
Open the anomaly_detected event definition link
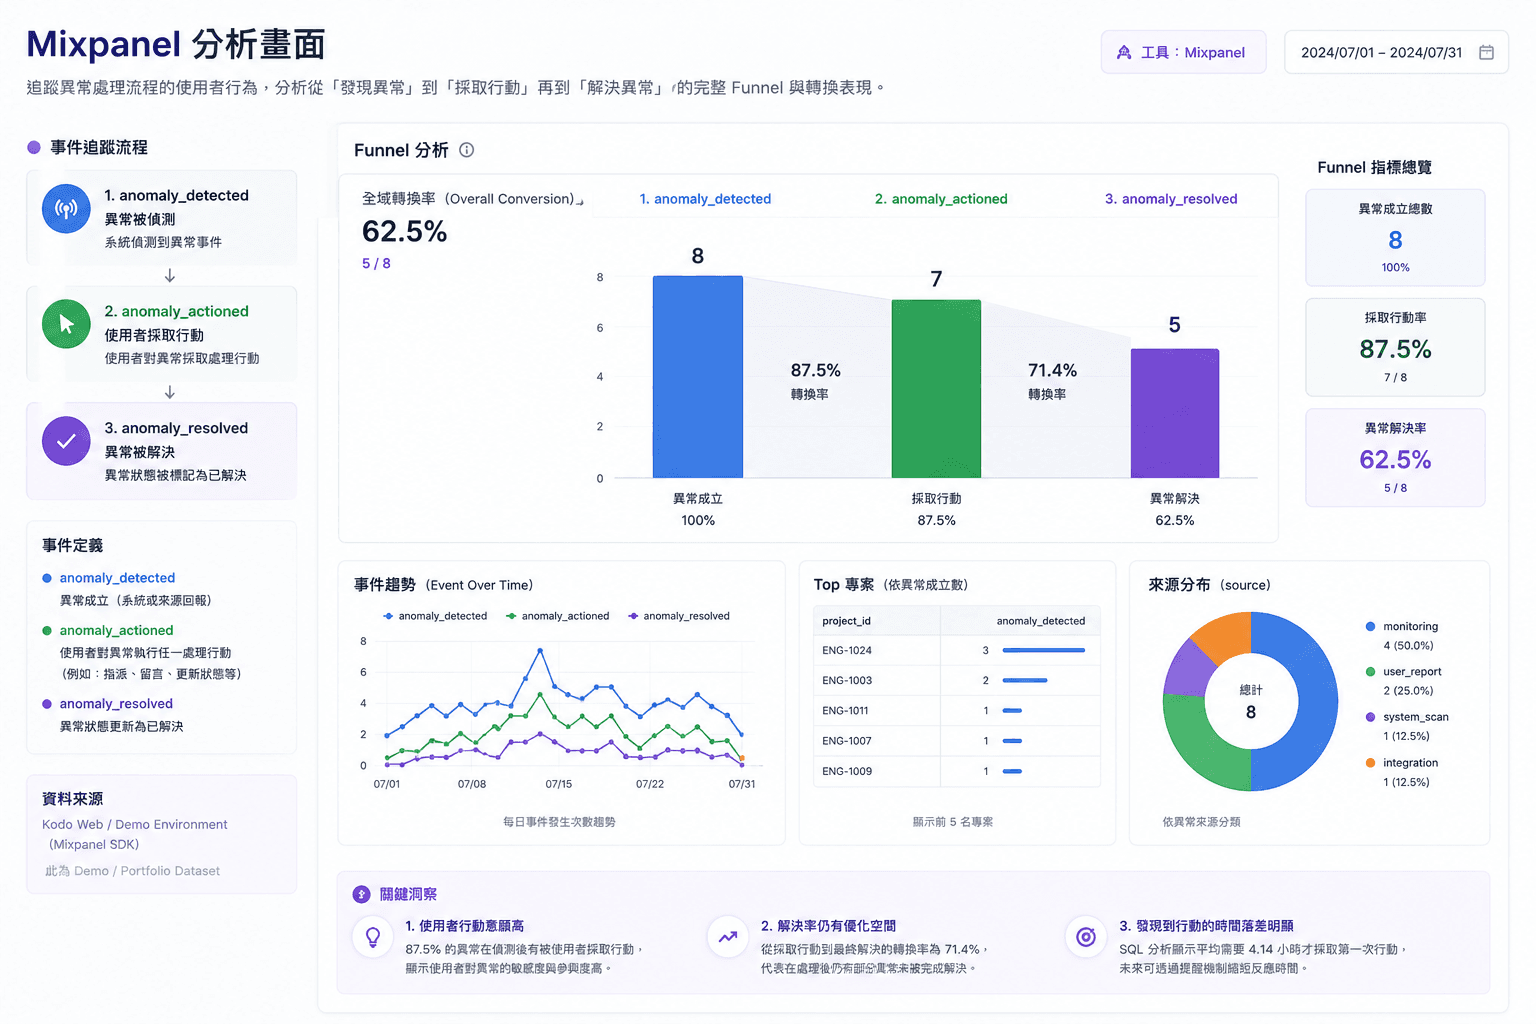[x=117, y=578]
